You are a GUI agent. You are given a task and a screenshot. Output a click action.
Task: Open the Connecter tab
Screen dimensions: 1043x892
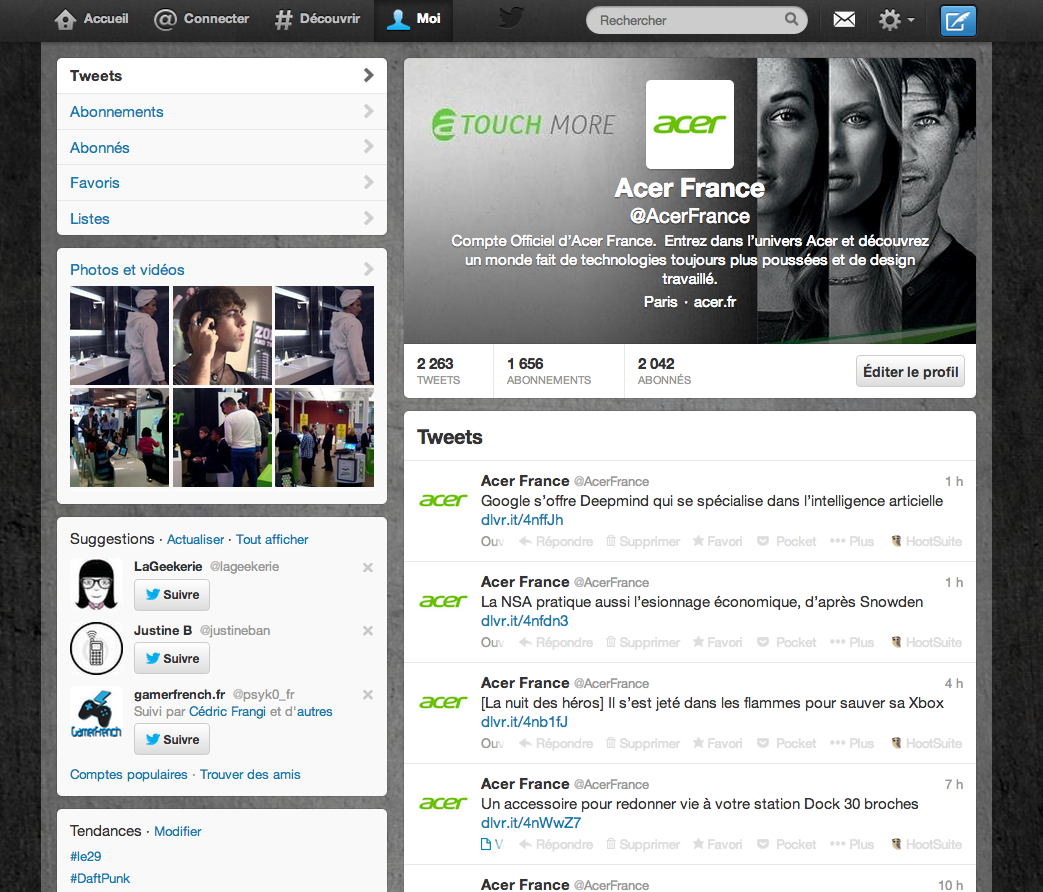point(202,19)
